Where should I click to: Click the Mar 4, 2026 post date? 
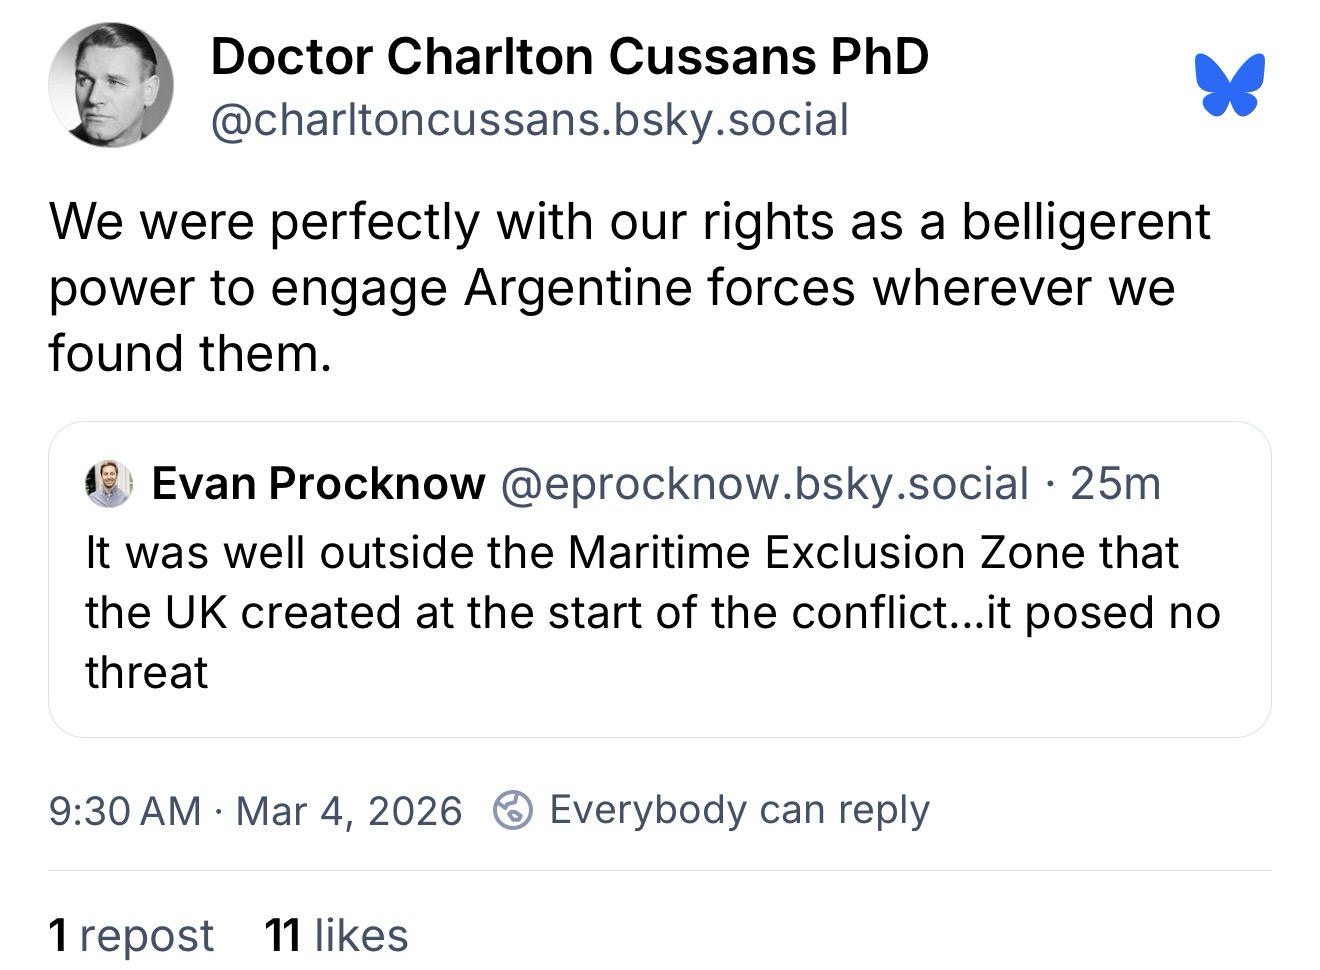(x=349, y=811)
